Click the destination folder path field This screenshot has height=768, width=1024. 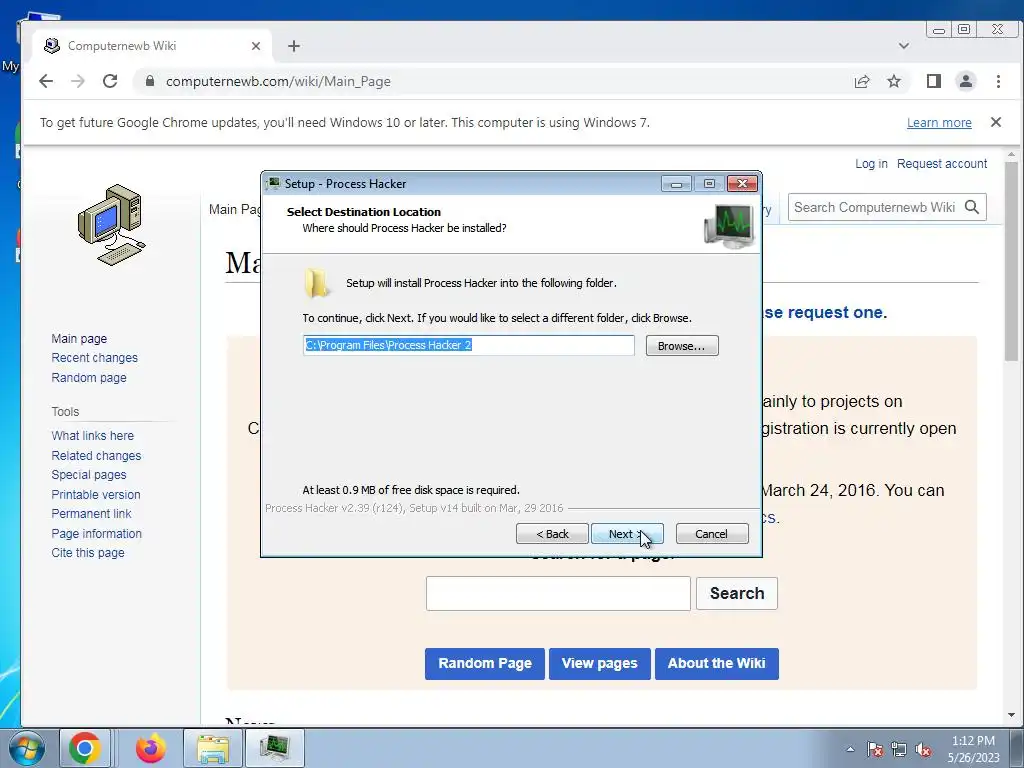(469, 345)
